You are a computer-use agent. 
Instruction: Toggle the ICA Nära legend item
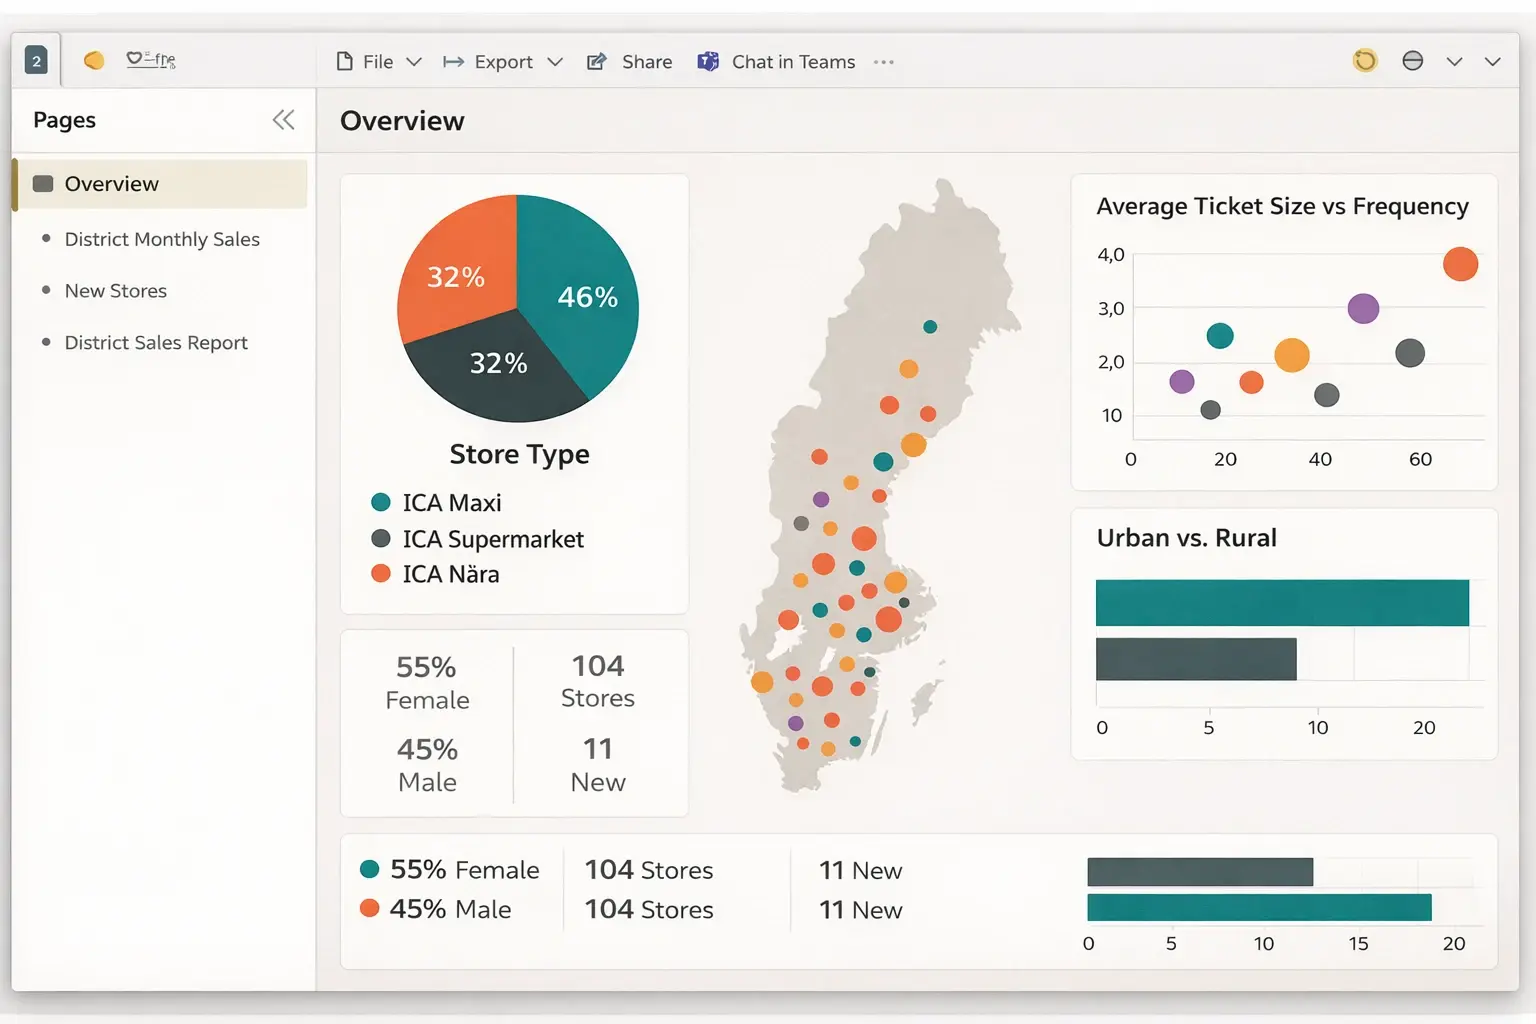450,574
